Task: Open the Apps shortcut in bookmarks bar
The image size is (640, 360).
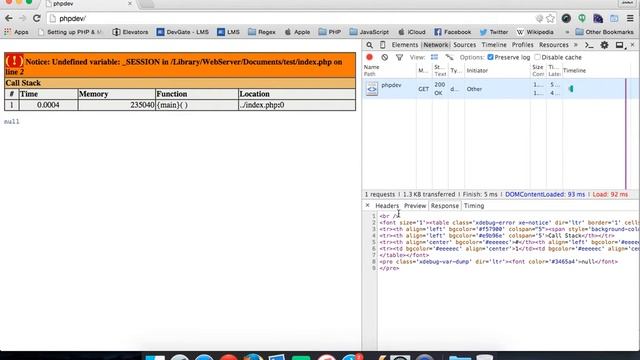Action: point(16,32)
